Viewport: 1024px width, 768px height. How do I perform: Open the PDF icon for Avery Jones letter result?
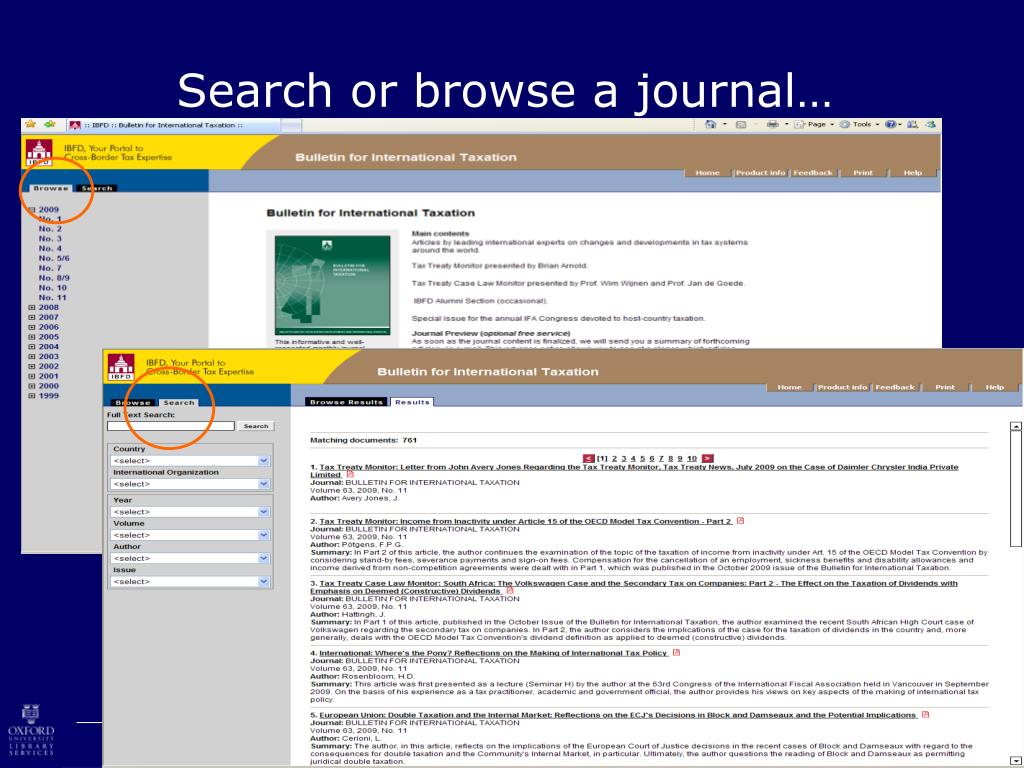point(350,475)
